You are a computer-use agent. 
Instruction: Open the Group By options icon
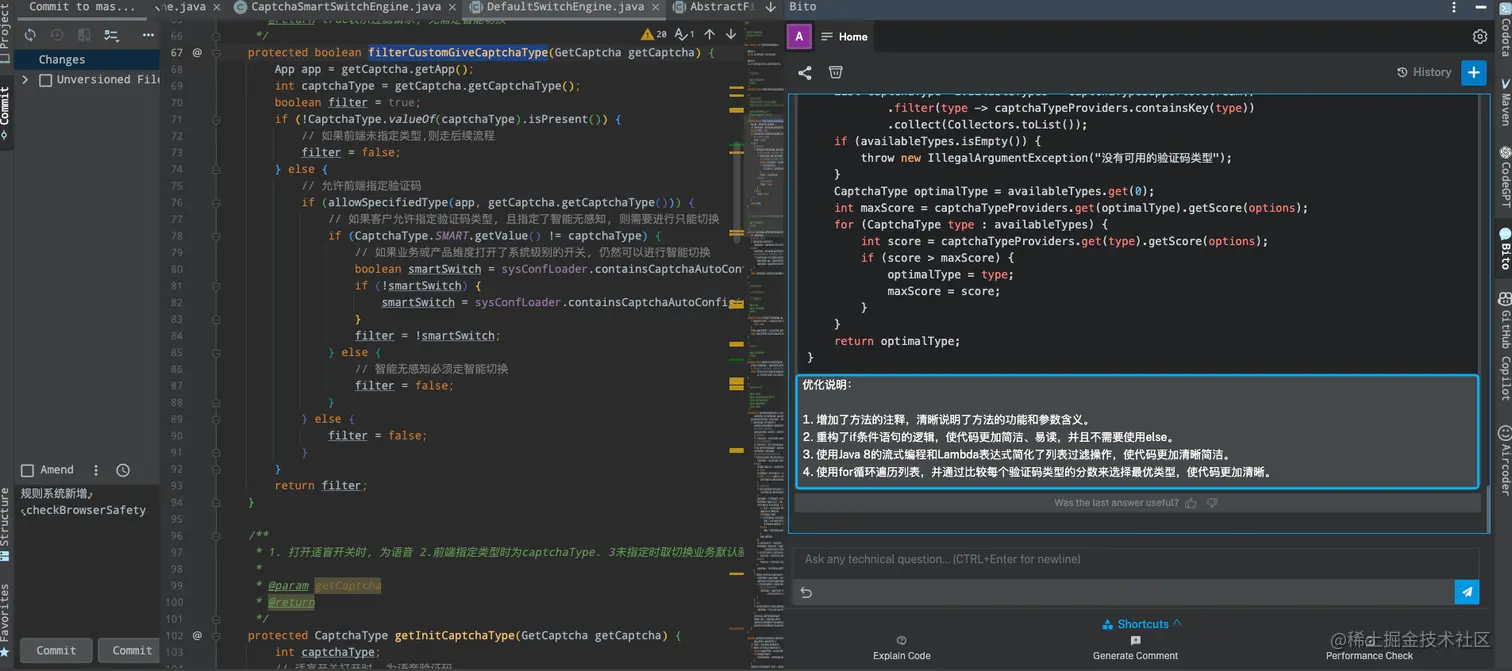click(x=111, y=35)
